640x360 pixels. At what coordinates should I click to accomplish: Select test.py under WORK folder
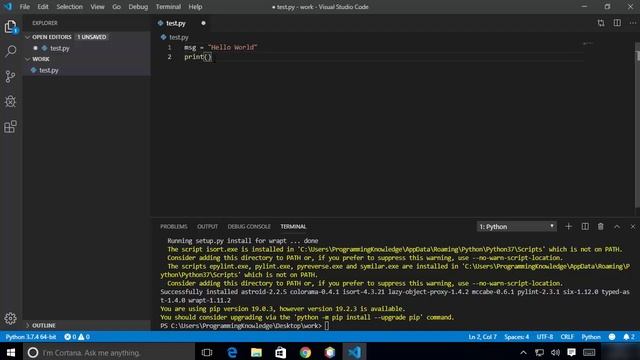click(49, 70)
